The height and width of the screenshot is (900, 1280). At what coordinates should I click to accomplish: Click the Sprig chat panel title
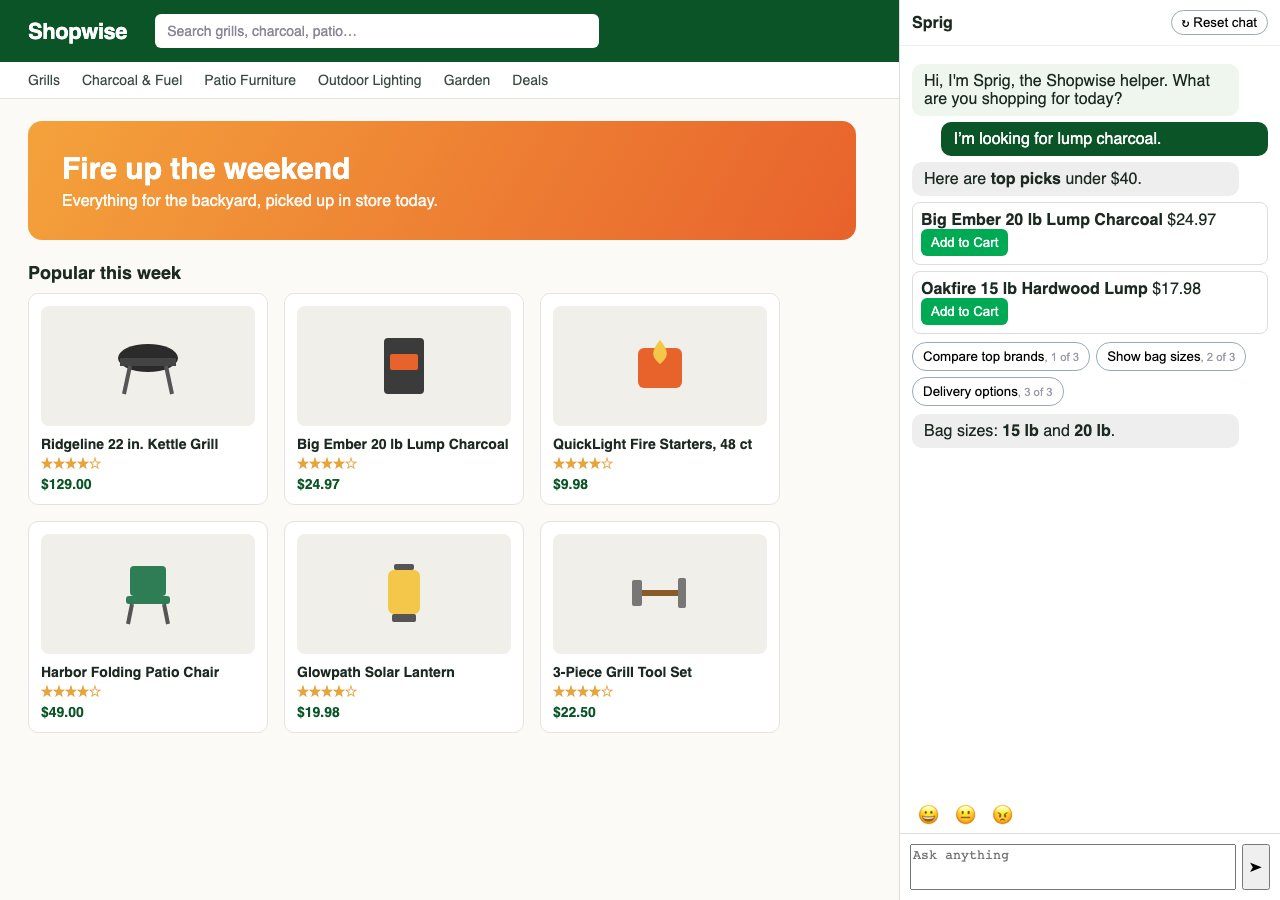click(x=932, y=23)
